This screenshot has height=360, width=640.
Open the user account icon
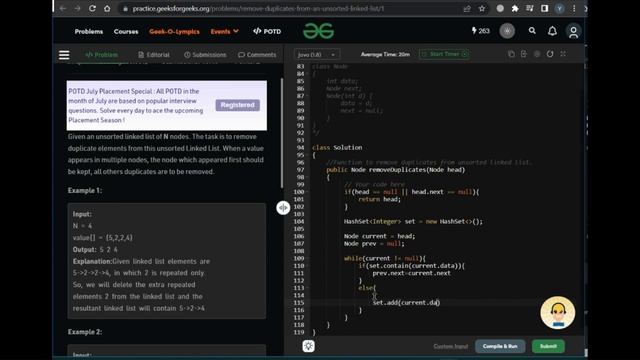(573, 31)
